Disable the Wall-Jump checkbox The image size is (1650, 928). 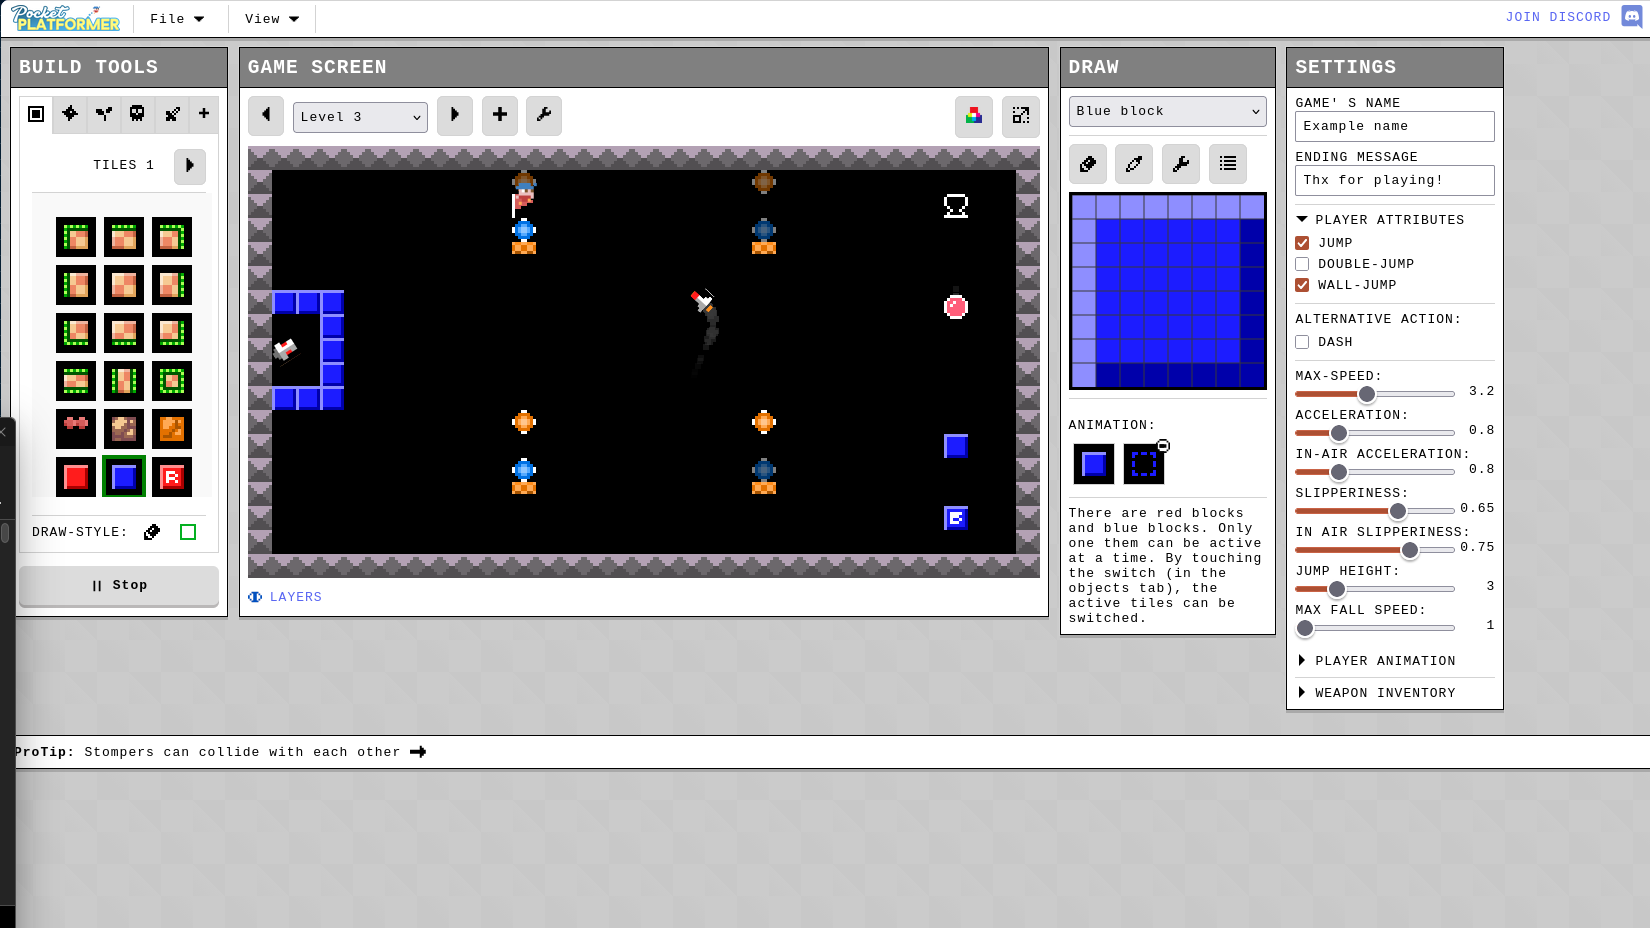[x=1302, y=285]
